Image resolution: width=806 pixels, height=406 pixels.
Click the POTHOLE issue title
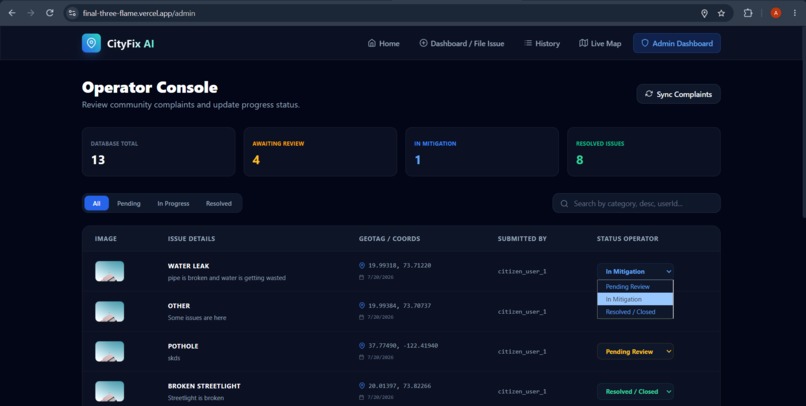click(x=183, y=346)
